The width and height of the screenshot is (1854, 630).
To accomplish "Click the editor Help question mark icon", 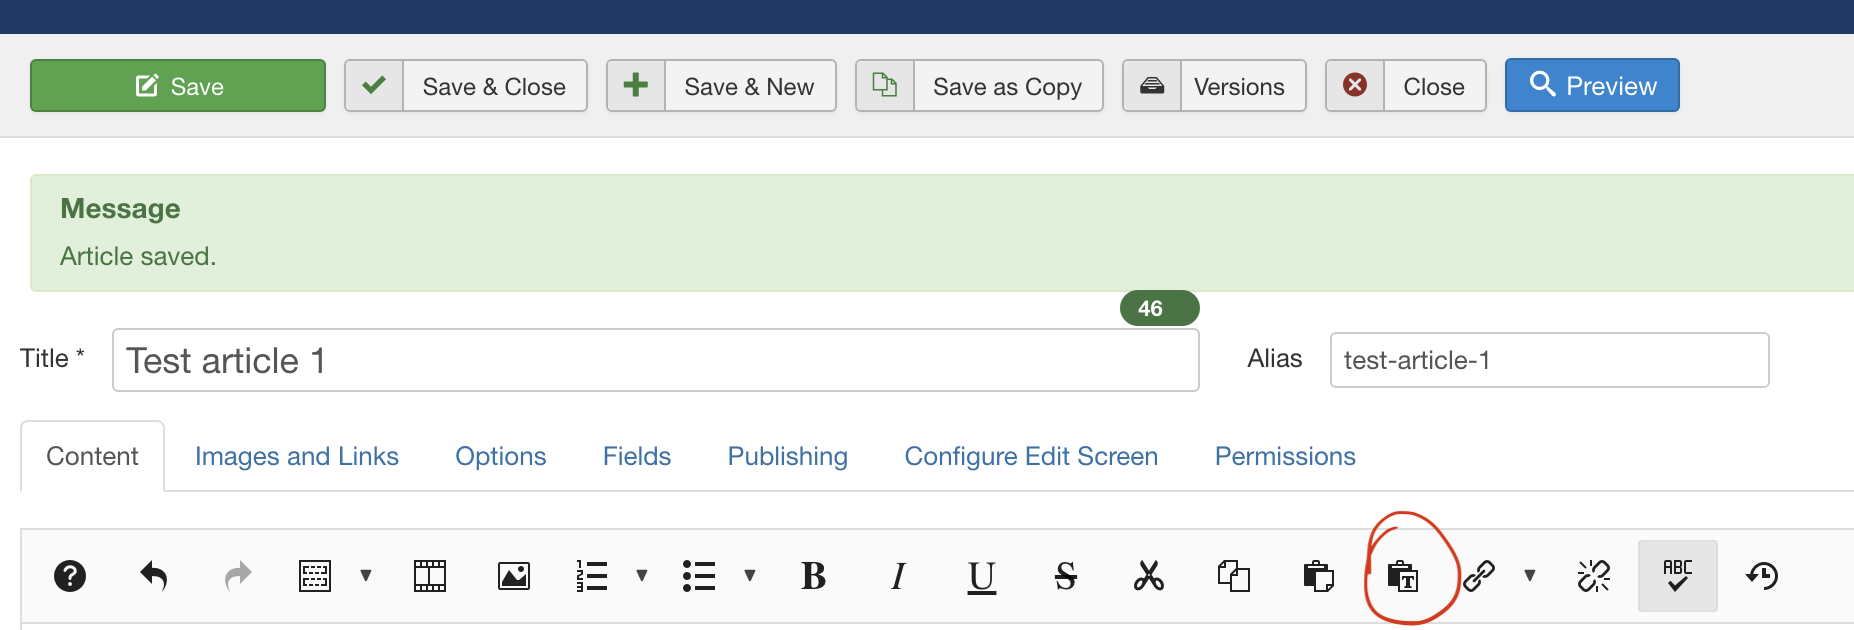I will [x=70, y=576].
